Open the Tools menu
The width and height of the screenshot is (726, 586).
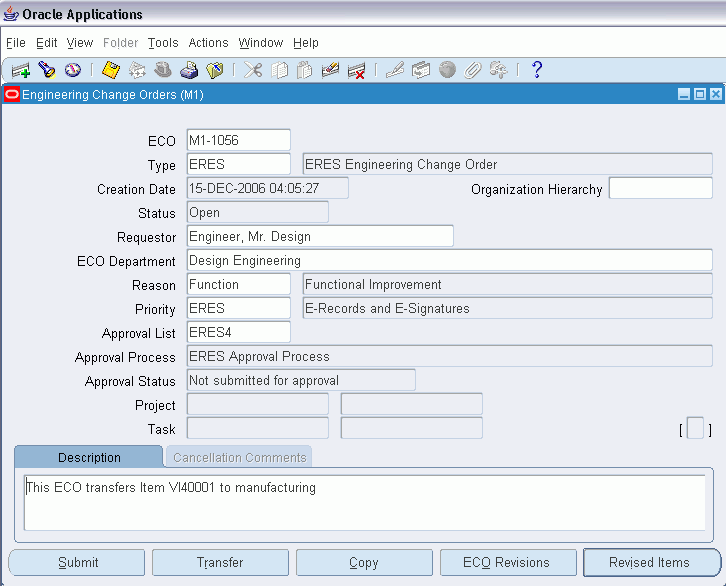pos(163,43)
